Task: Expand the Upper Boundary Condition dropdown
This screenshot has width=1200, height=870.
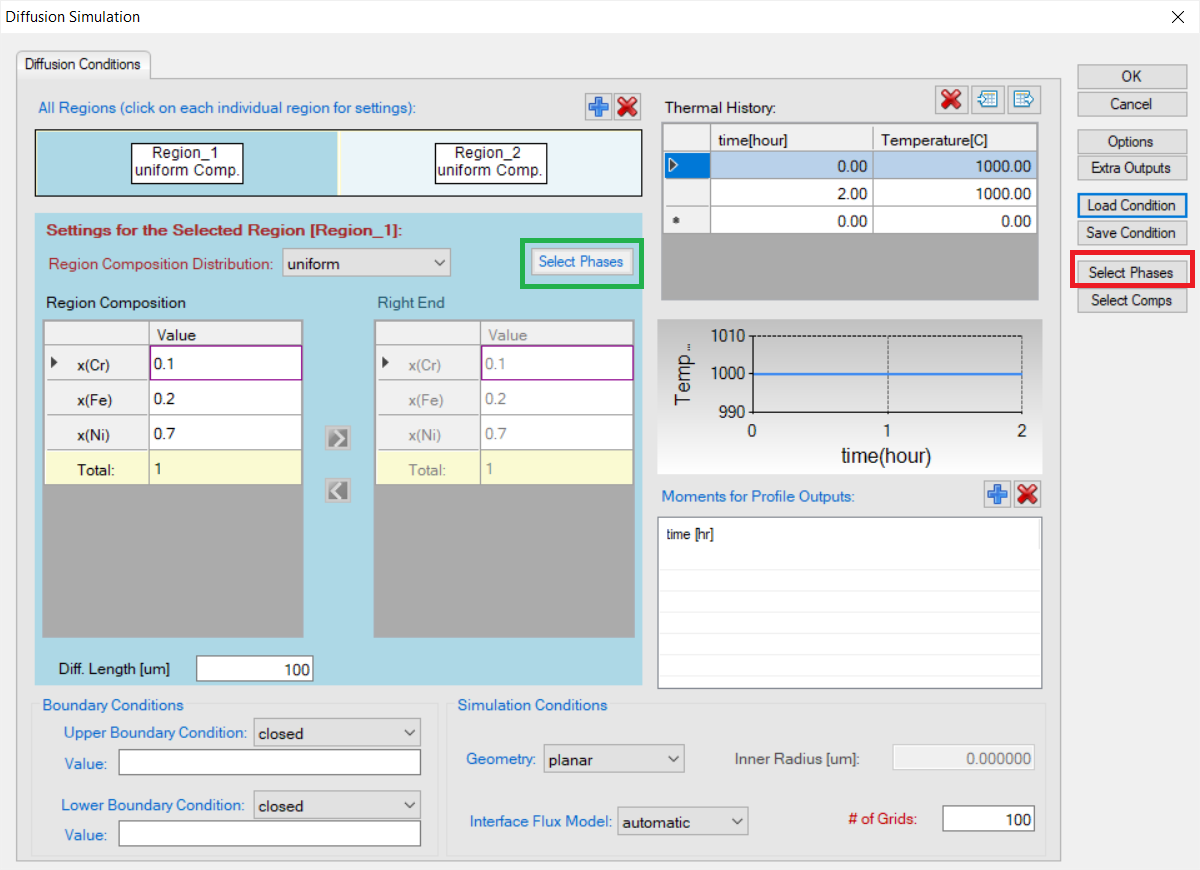Action: click(337, 733)
